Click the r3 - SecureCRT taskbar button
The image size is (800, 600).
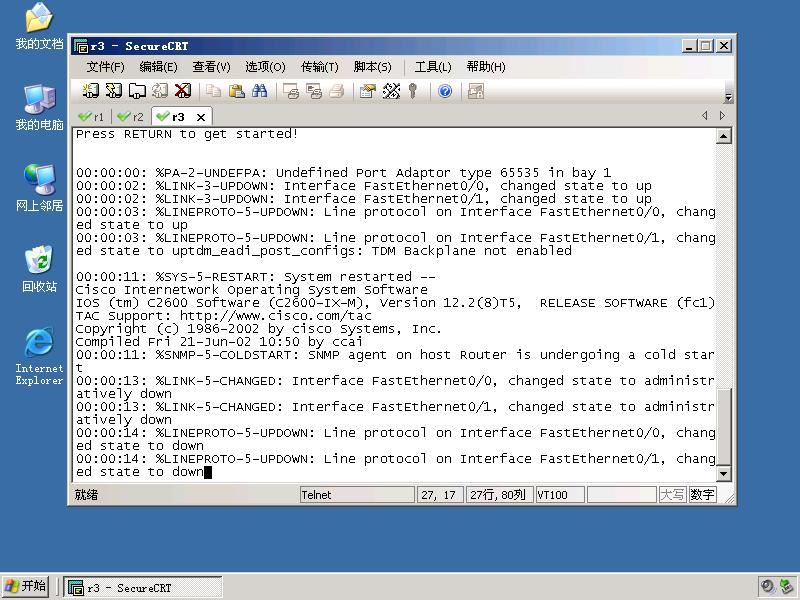(143, 587)
